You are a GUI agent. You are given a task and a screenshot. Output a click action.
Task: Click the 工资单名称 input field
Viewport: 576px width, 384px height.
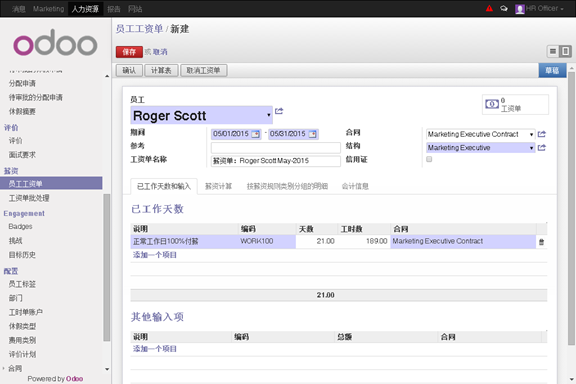276,161
